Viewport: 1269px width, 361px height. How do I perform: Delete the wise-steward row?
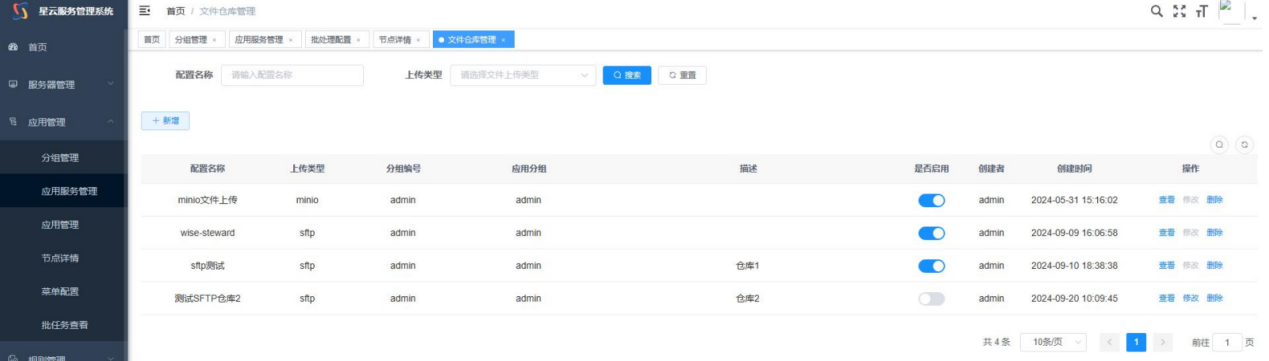coord(1215,233)
